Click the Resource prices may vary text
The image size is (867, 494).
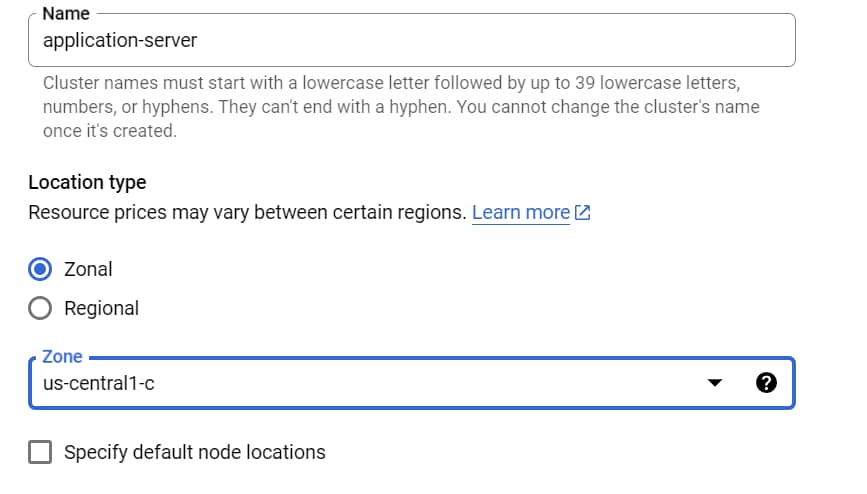pos(248,212)
